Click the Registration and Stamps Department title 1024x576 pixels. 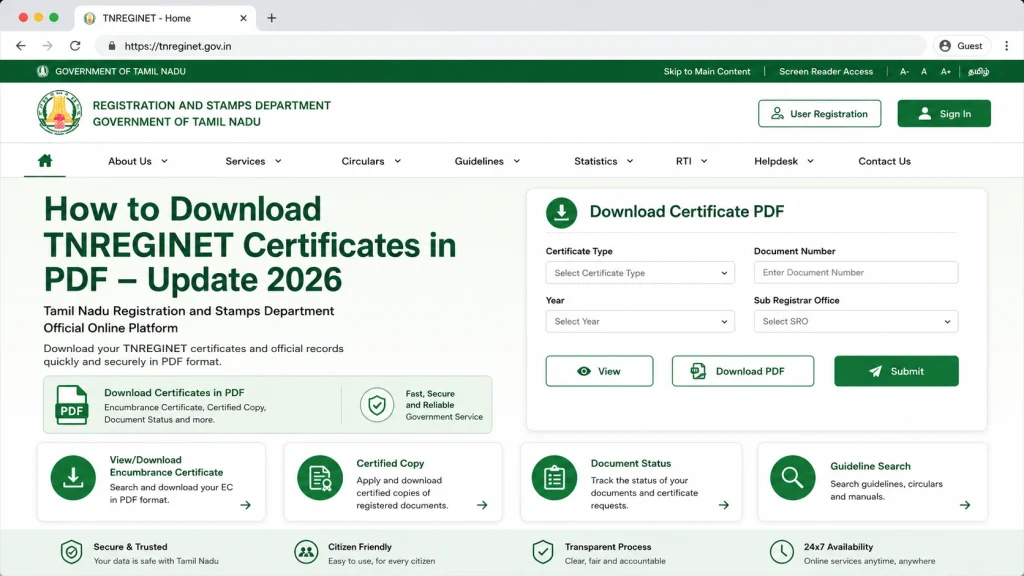(x=212, y=114)
